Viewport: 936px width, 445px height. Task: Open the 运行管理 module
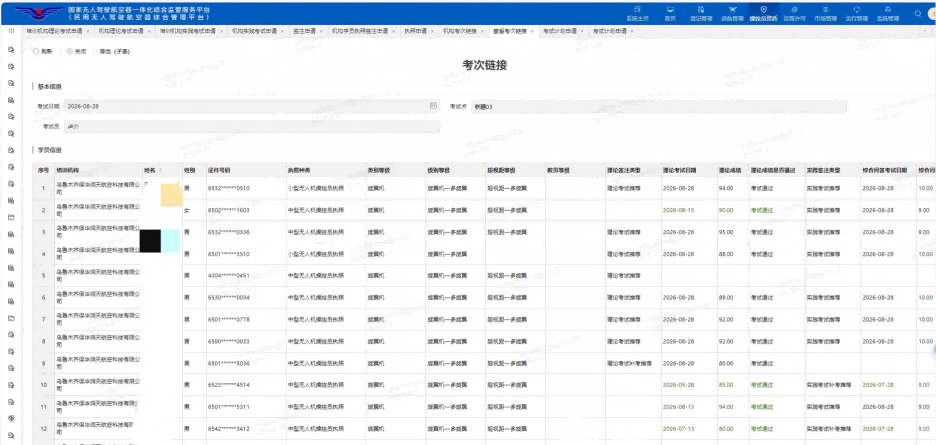click(857, 13)
